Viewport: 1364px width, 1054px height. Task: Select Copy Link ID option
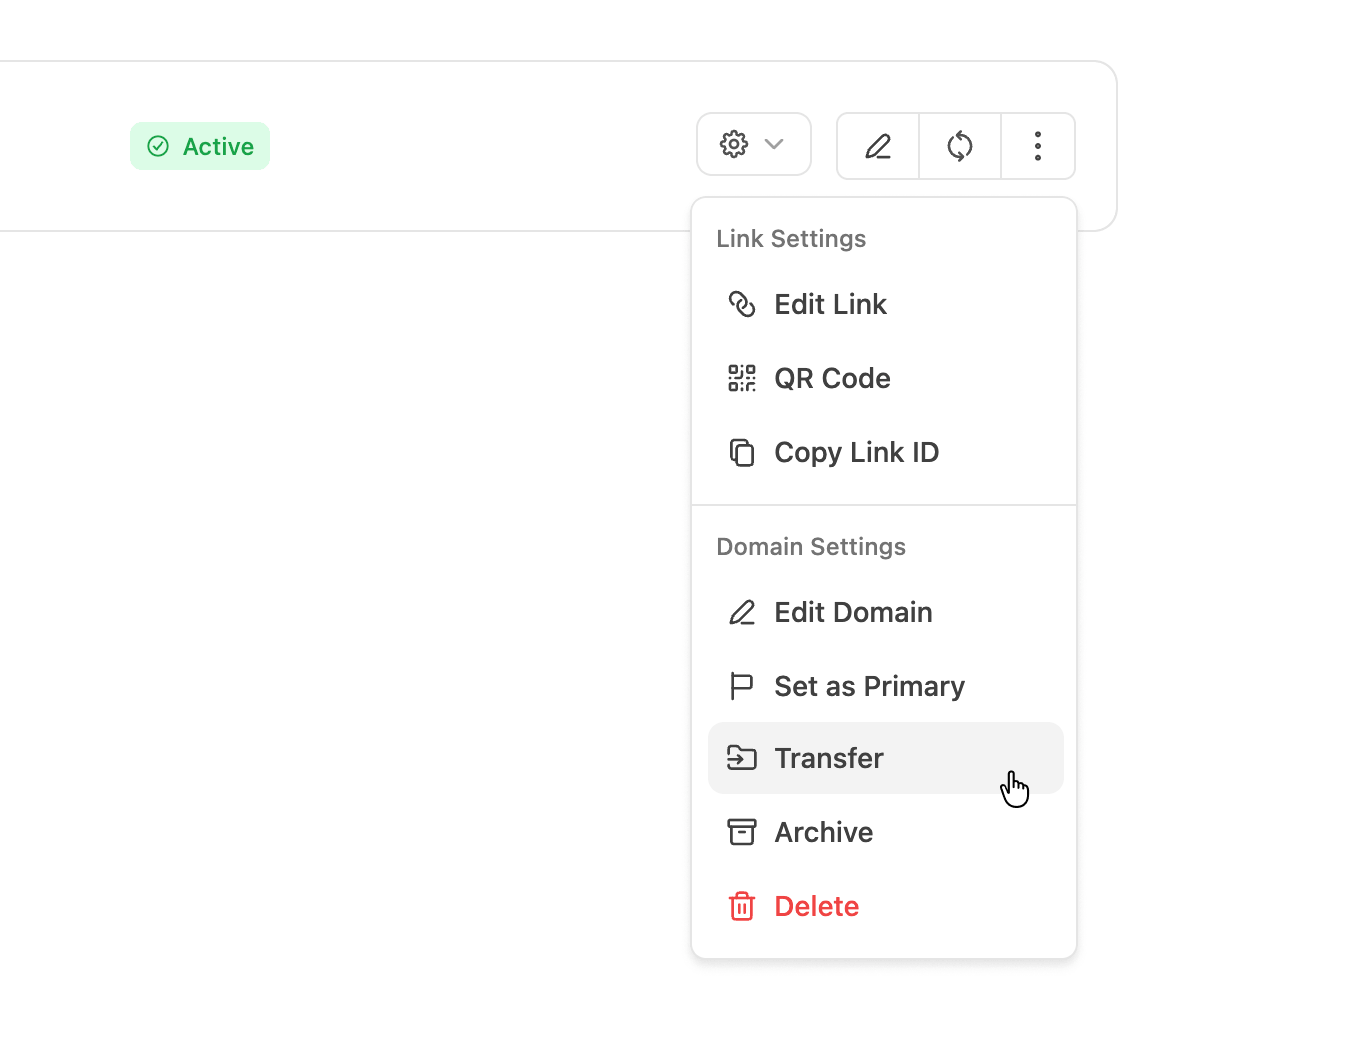886,452
